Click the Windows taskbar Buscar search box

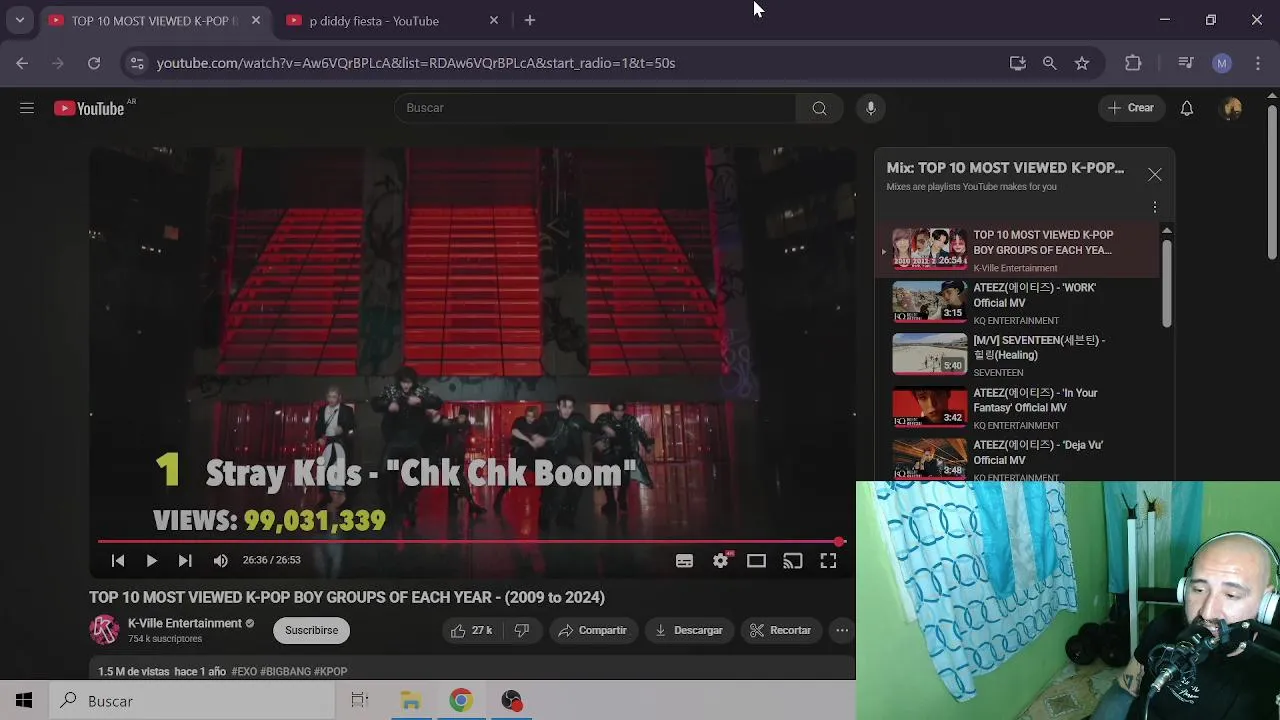click(192, 701)
